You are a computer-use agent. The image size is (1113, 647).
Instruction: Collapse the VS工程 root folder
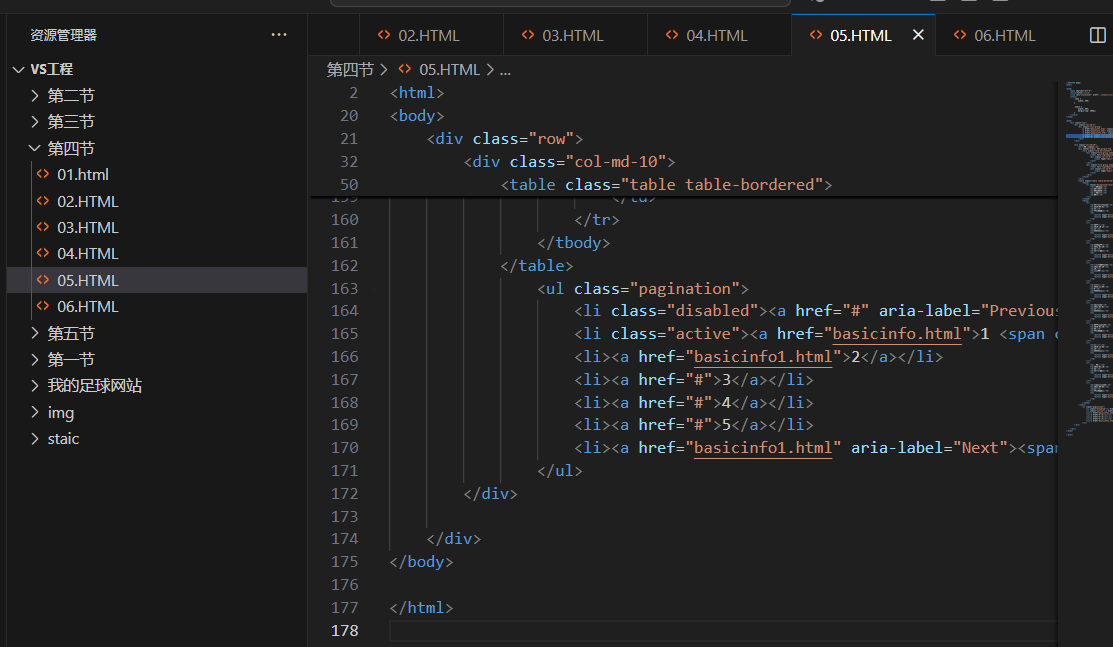(x=19, y=69)
